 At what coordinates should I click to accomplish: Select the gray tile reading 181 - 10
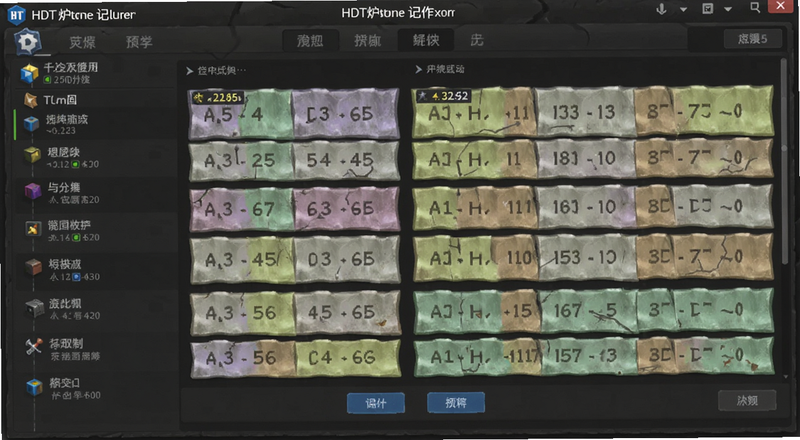point(586,159)
